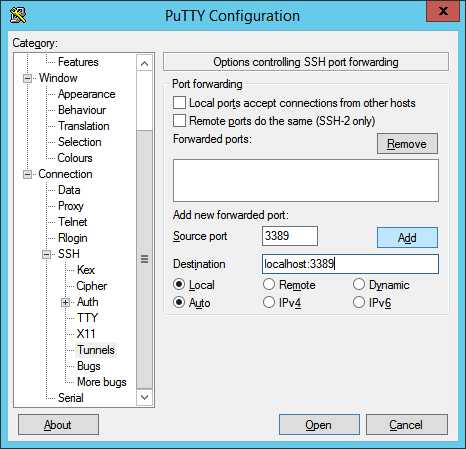Open the SSH session
The width and height of the screenshot is (466, 449).
pyautogui.click(x=319, y=425)
